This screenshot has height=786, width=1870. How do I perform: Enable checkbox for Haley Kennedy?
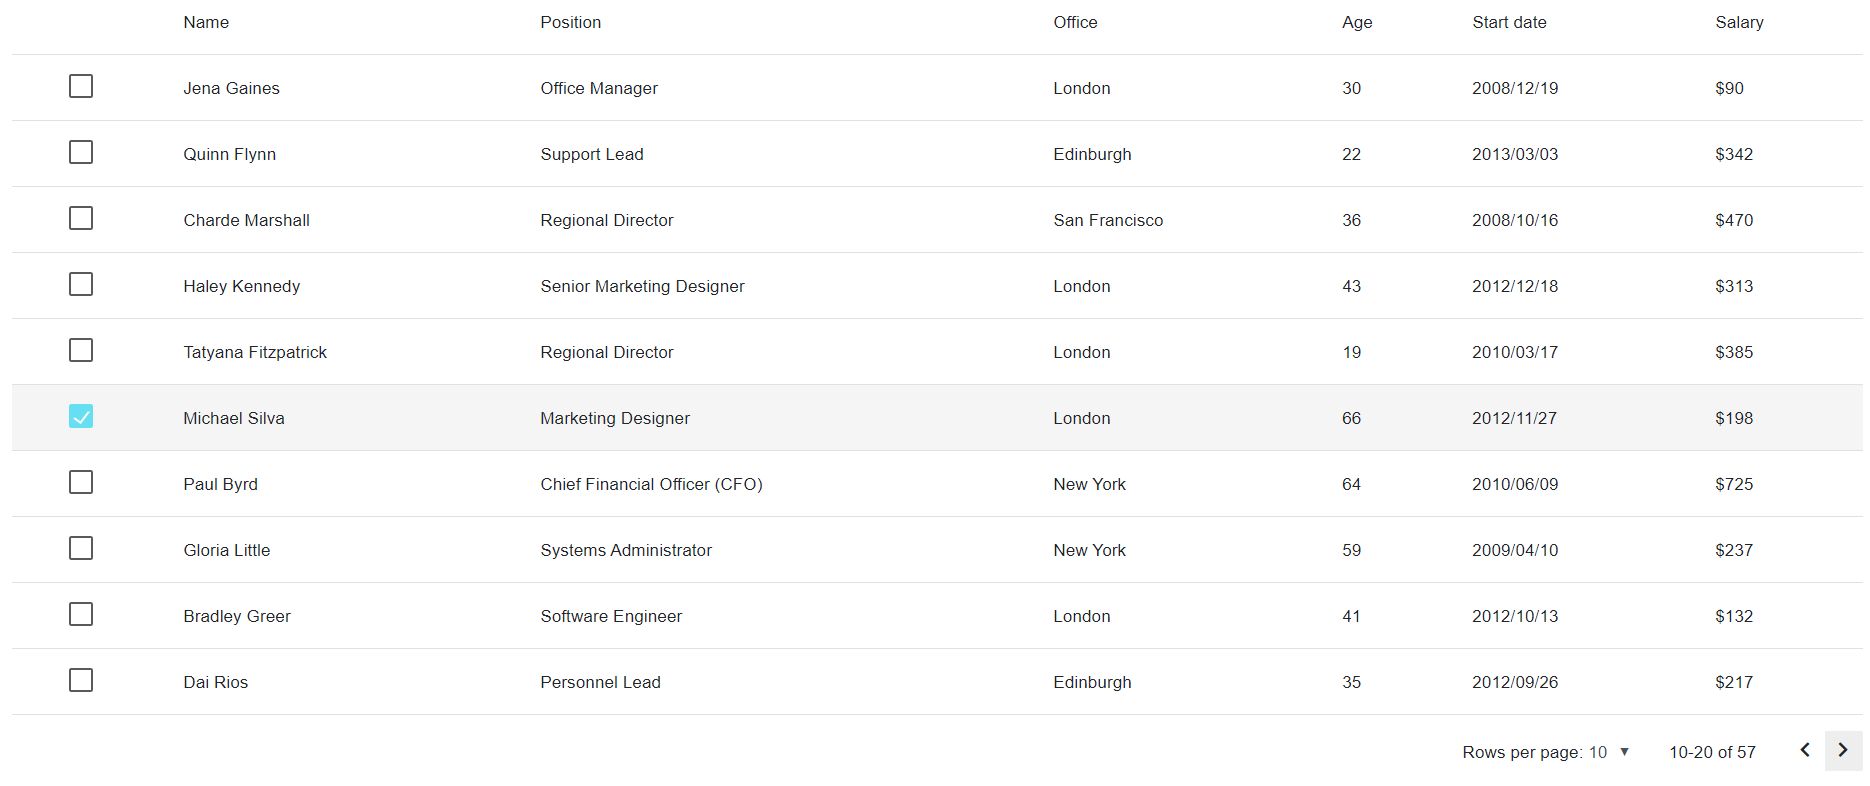coord(81,285)
